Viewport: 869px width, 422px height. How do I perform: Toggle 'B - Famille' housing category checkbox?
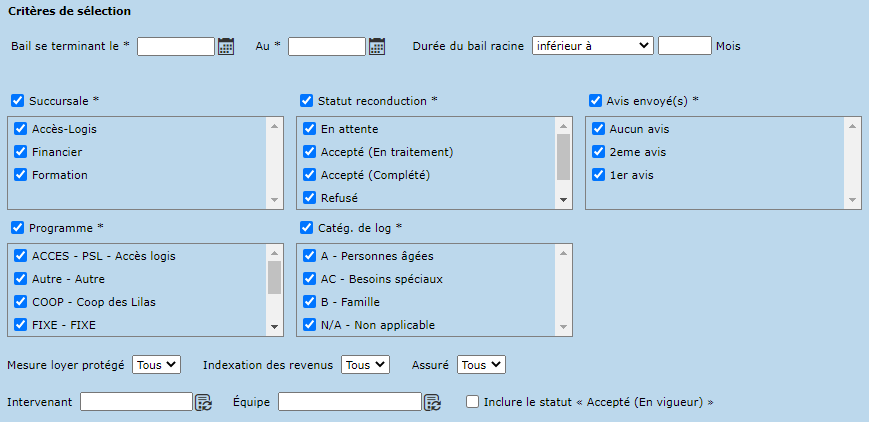(x=310, y=302)
